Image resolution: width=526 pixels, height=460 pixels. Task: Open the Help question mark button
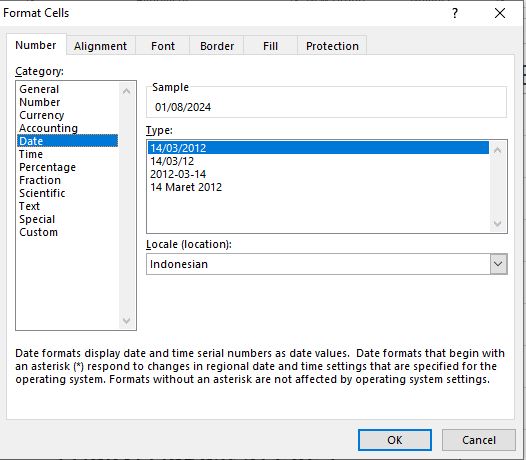[455, 13]
